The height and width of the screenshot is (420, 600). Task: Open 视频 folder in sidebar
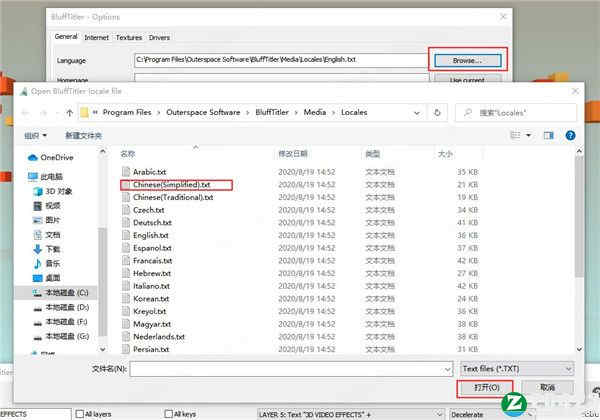47,205
